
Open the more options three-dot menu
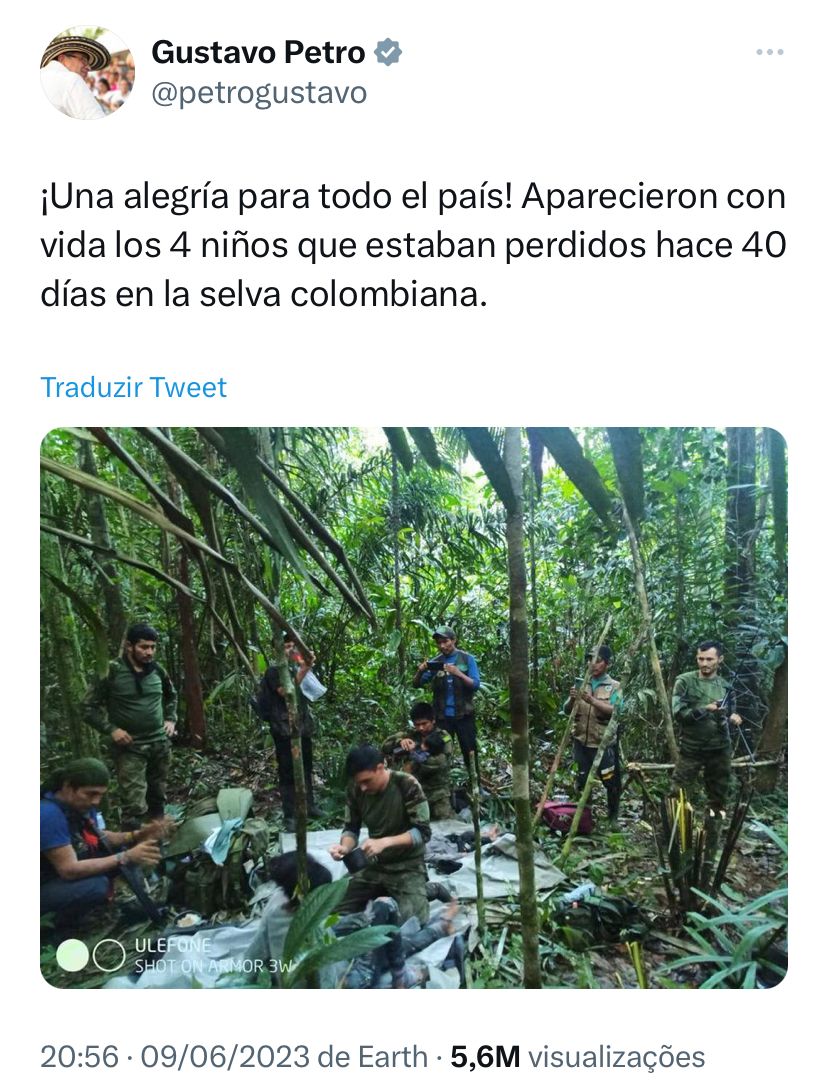pos(770,52)
